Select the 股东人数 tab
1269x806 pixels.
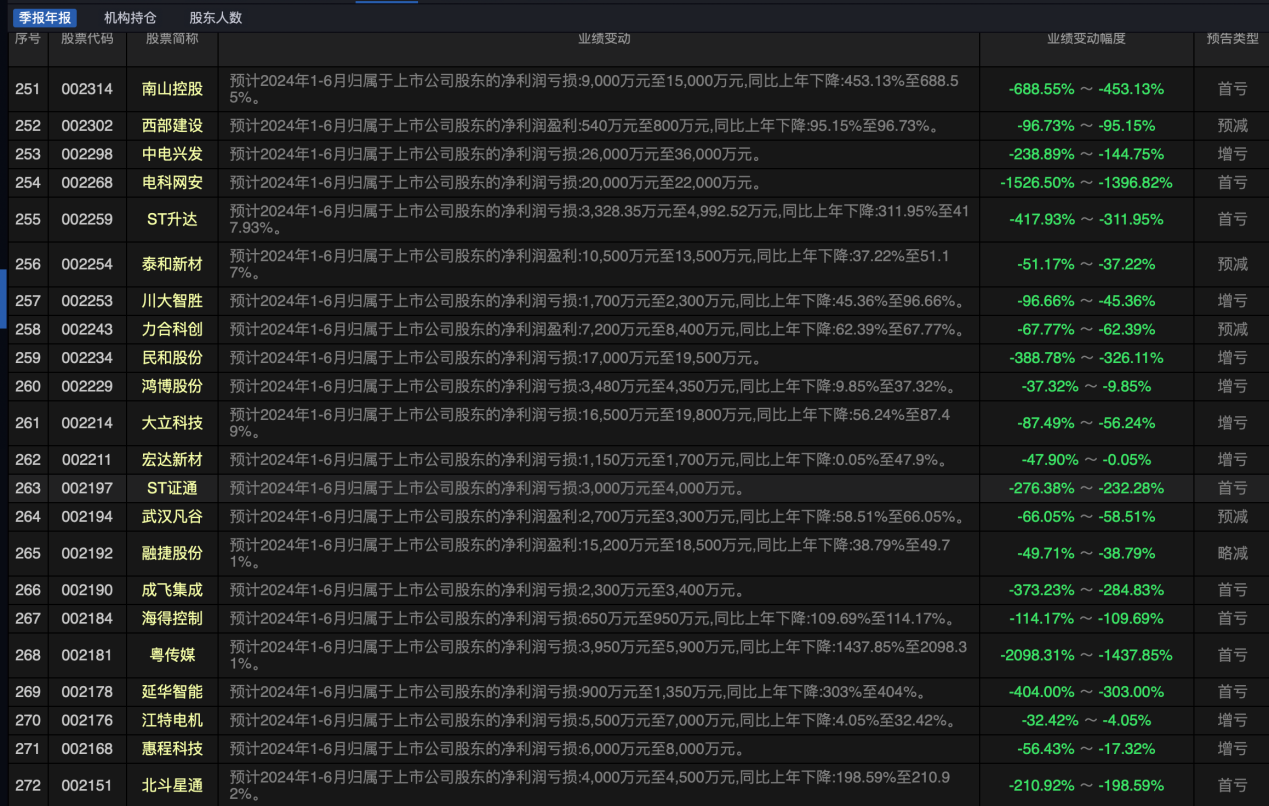[x=215, y=18]
